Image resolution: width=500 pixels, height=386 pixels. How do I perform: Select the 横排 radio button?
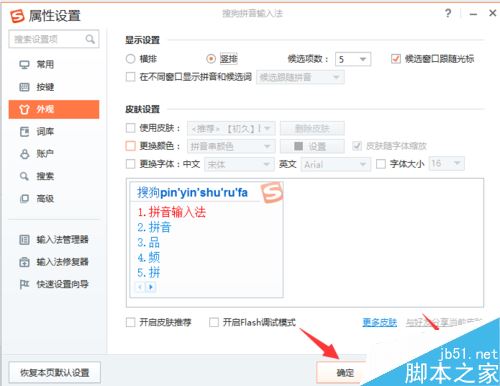(x=131, y=59)
